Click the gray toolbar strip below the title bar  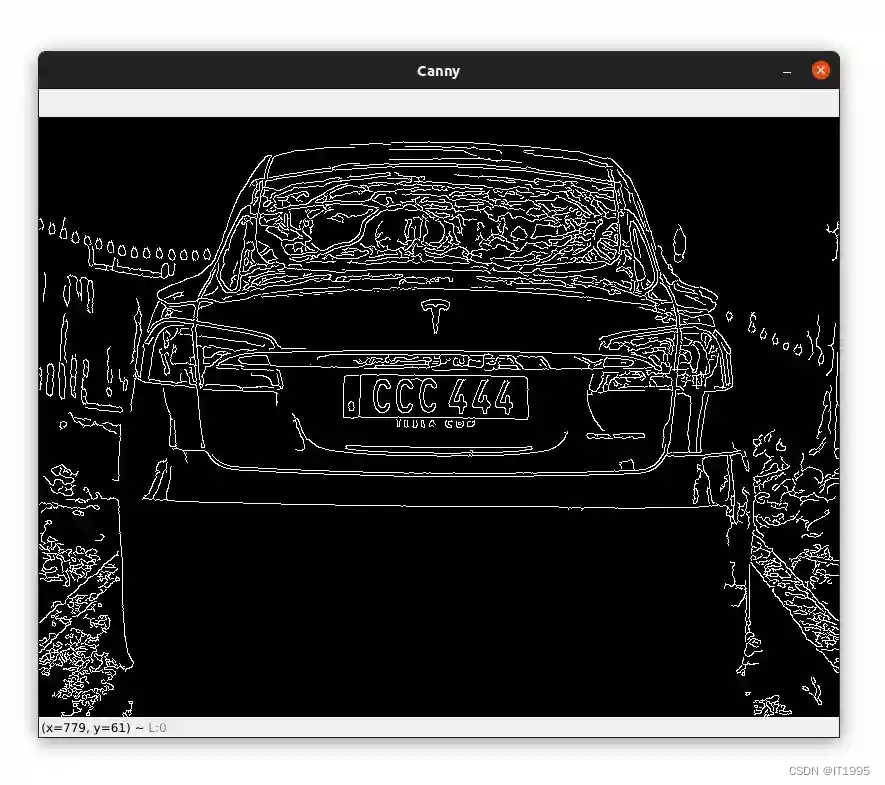438,100
